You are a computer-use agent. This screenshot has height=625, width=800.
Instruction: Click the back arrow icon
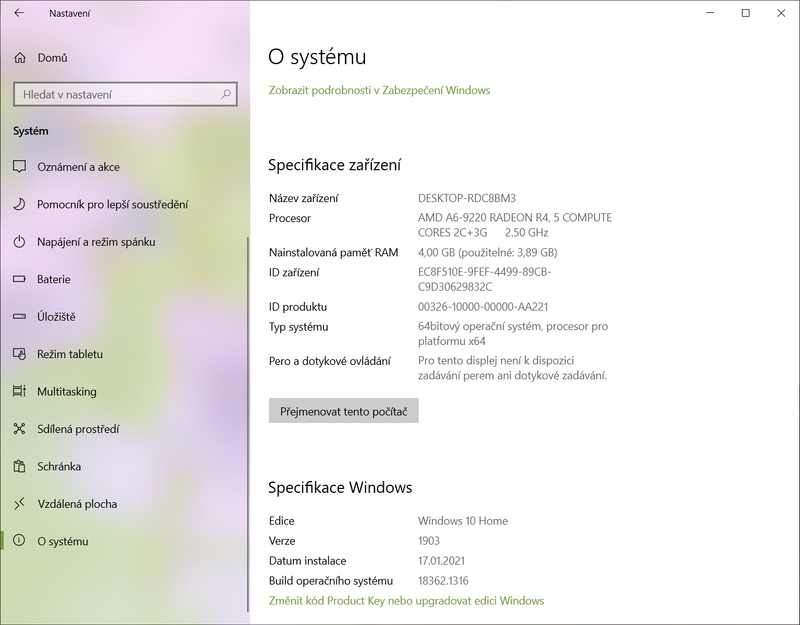coord(19,13)
